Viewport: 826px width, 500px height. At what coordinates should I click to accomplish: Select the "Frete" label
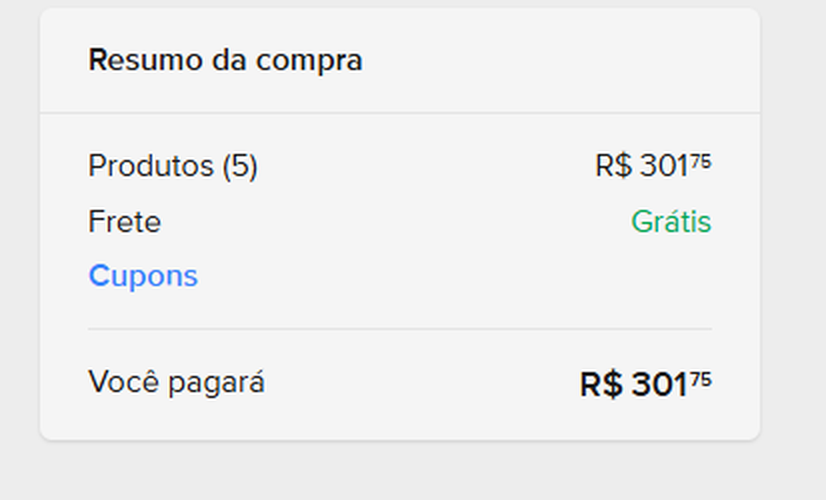coord(124,221)
